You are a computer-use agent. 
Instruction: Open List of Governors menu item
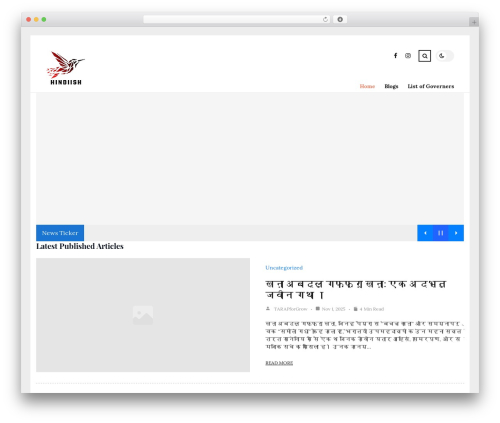pos(431,86)
